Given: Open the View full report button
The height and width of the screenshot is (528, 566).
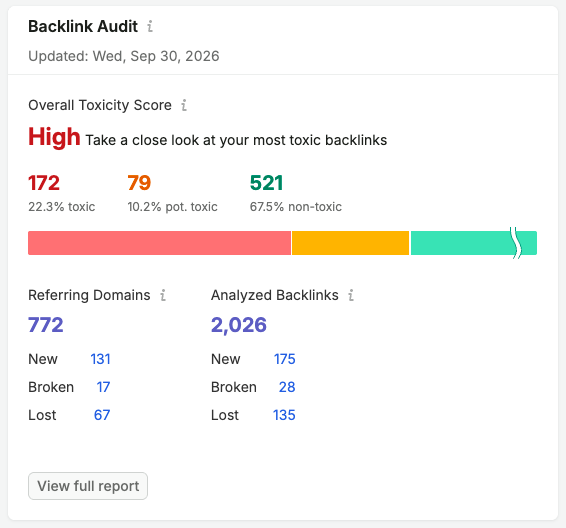Looking at the screenshot, I should click(x=88, y=486).
